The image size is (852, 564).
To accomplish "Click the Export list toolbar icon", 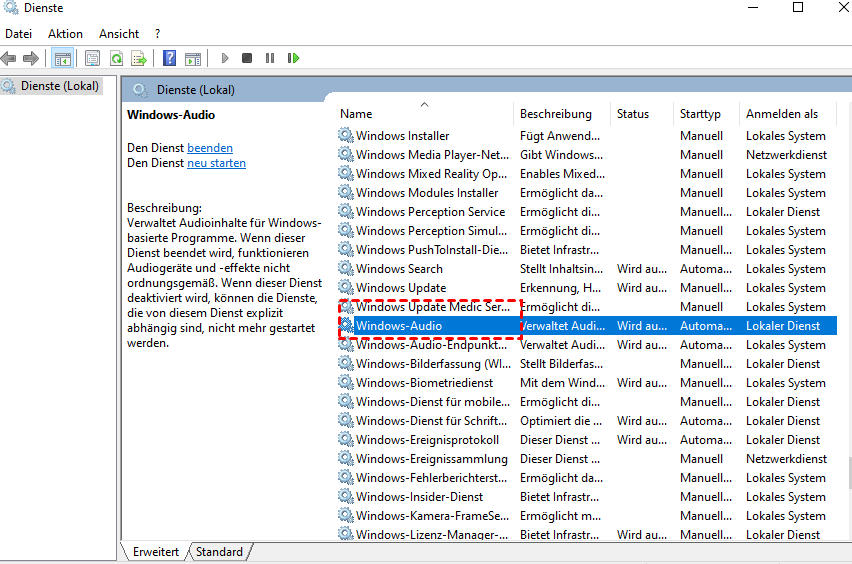I will (x=139, y=59).
